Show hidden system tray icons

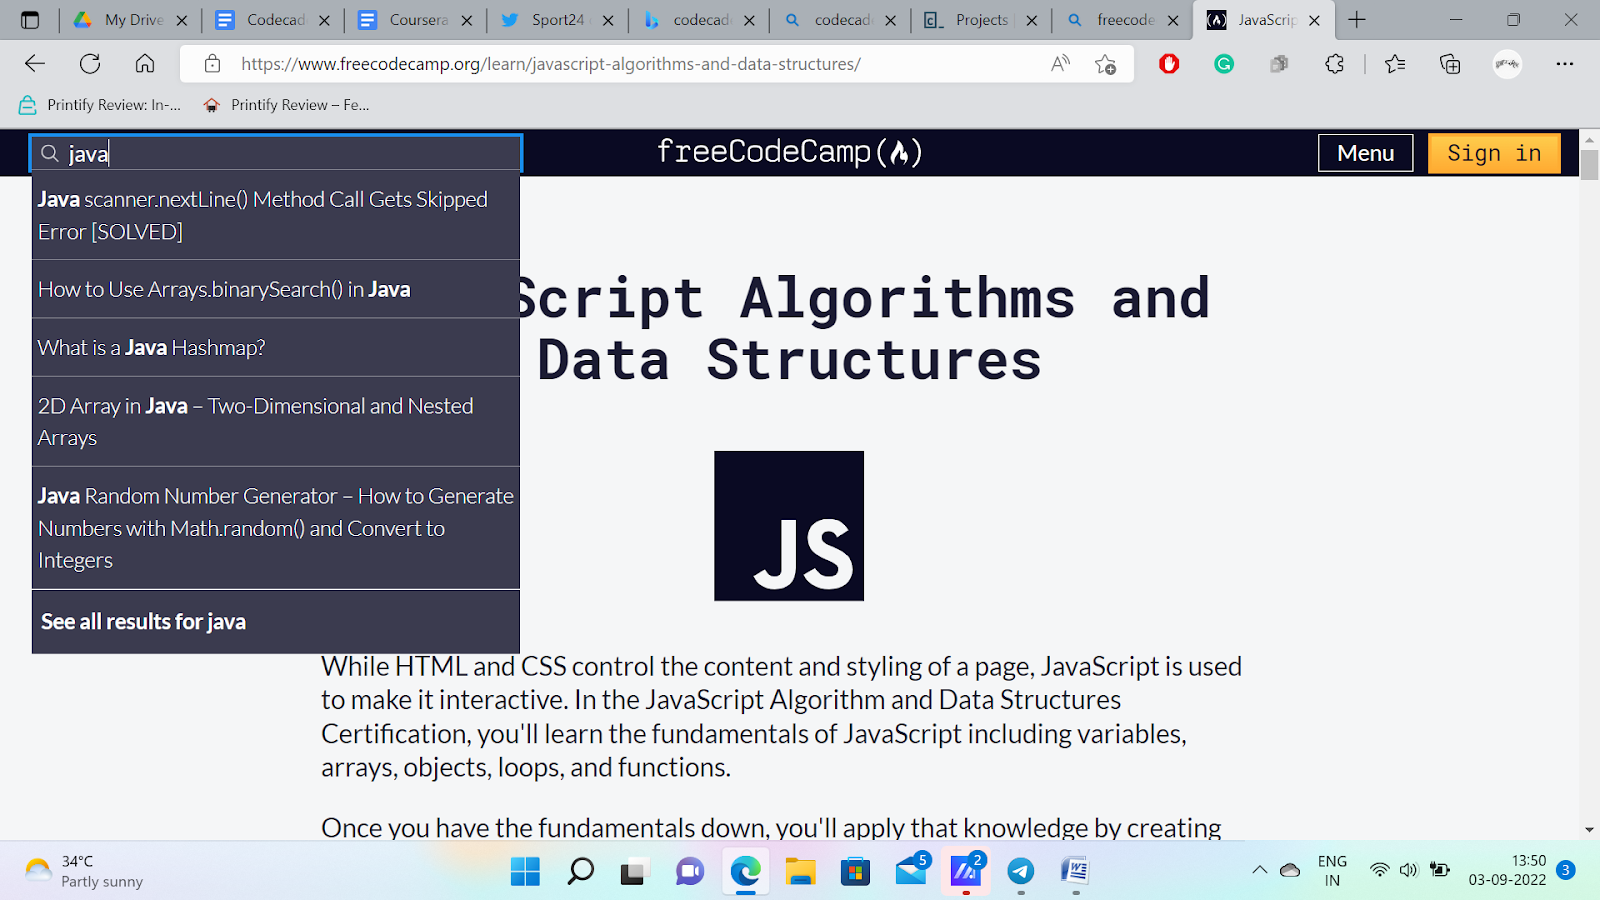[x=1259, y=870]
